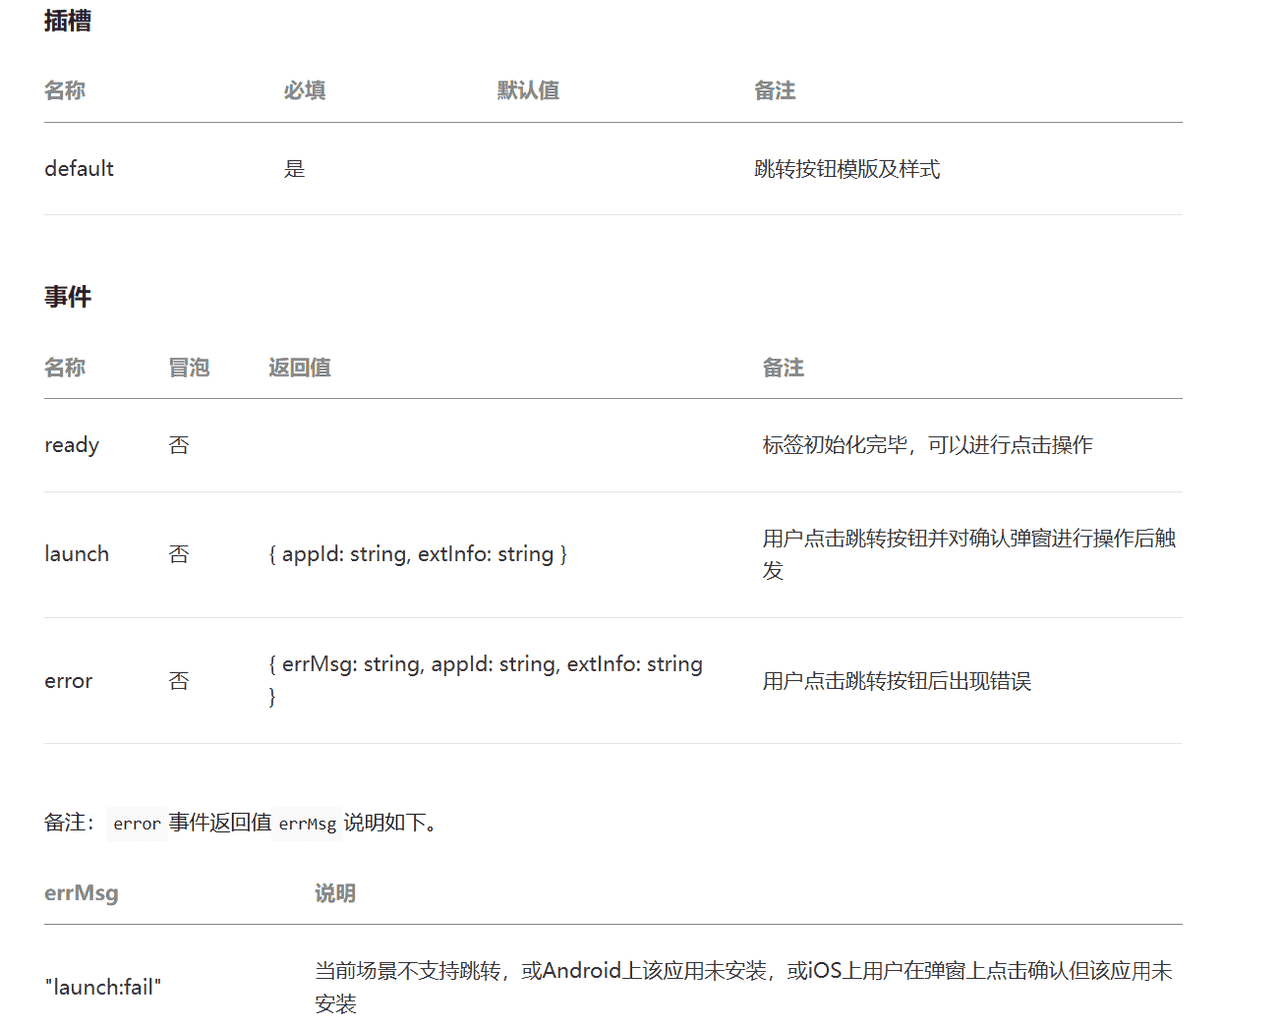
Task: Click the inline error code span after 备注
Action: pyautogui.click(x=137, y=823)
